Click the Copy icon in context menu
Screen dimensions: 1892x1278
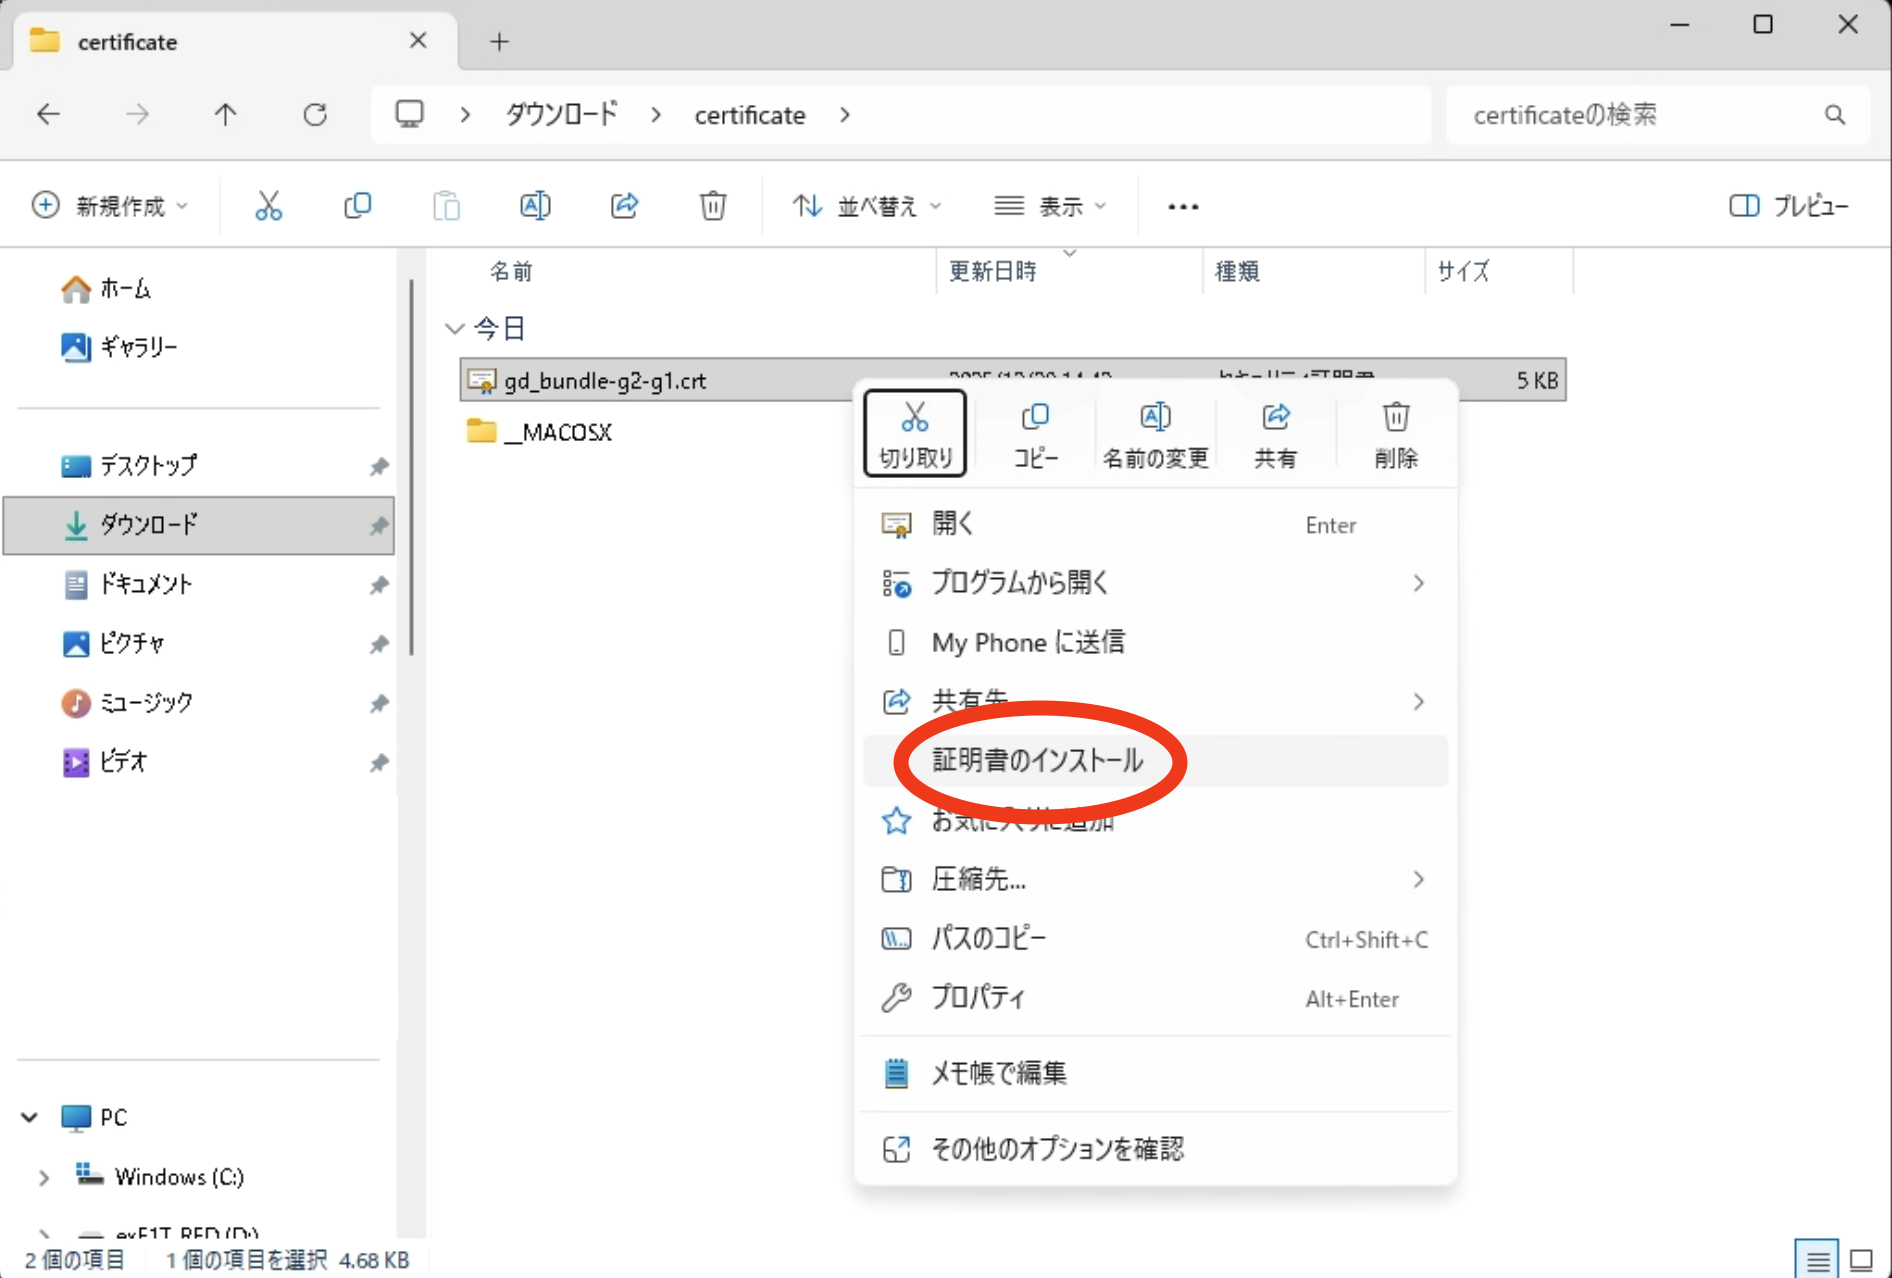point(1035,433)
